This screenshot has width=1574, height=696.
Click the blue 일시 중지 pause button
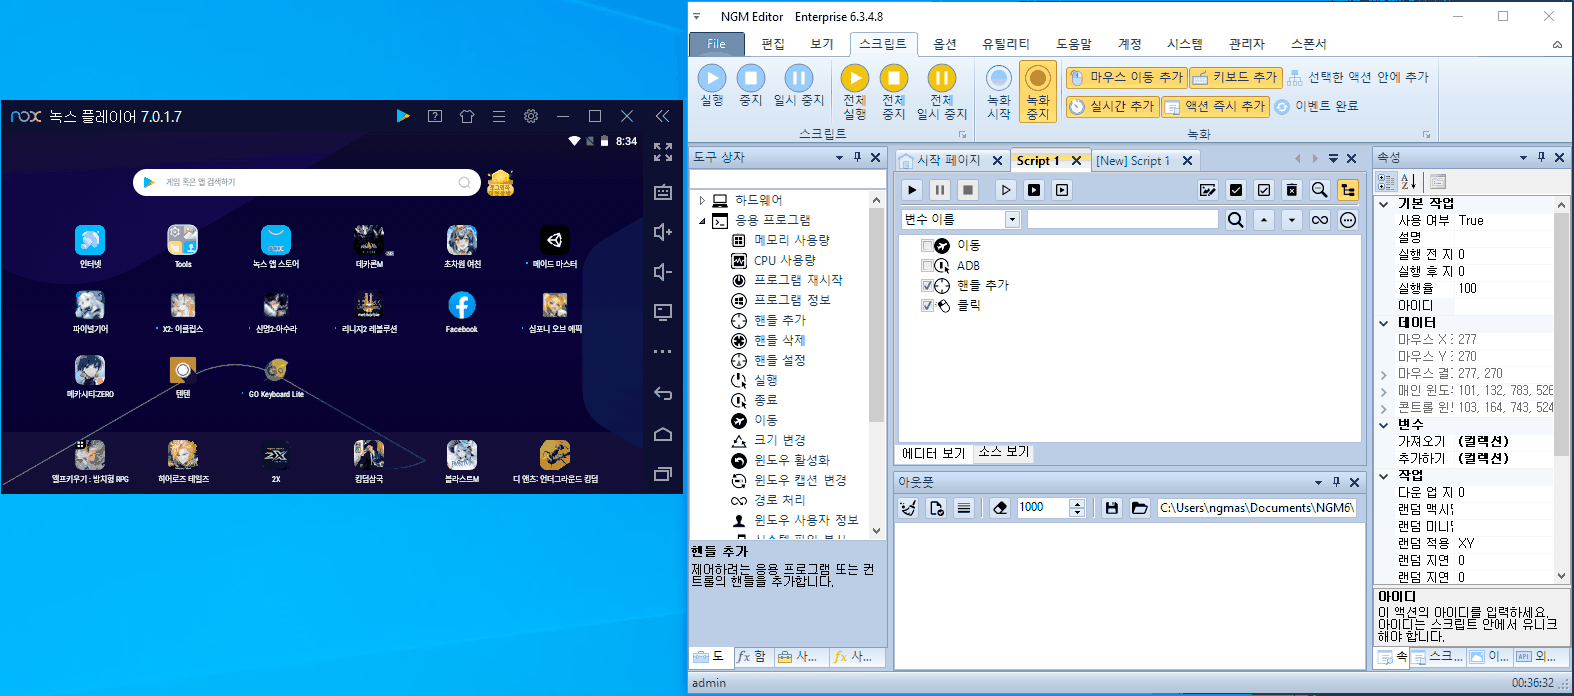click(x=799, y=86)
